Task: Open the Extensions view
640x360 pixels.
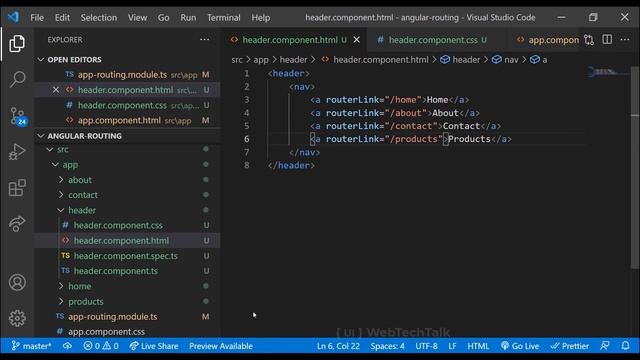Action: click(17, 187)
